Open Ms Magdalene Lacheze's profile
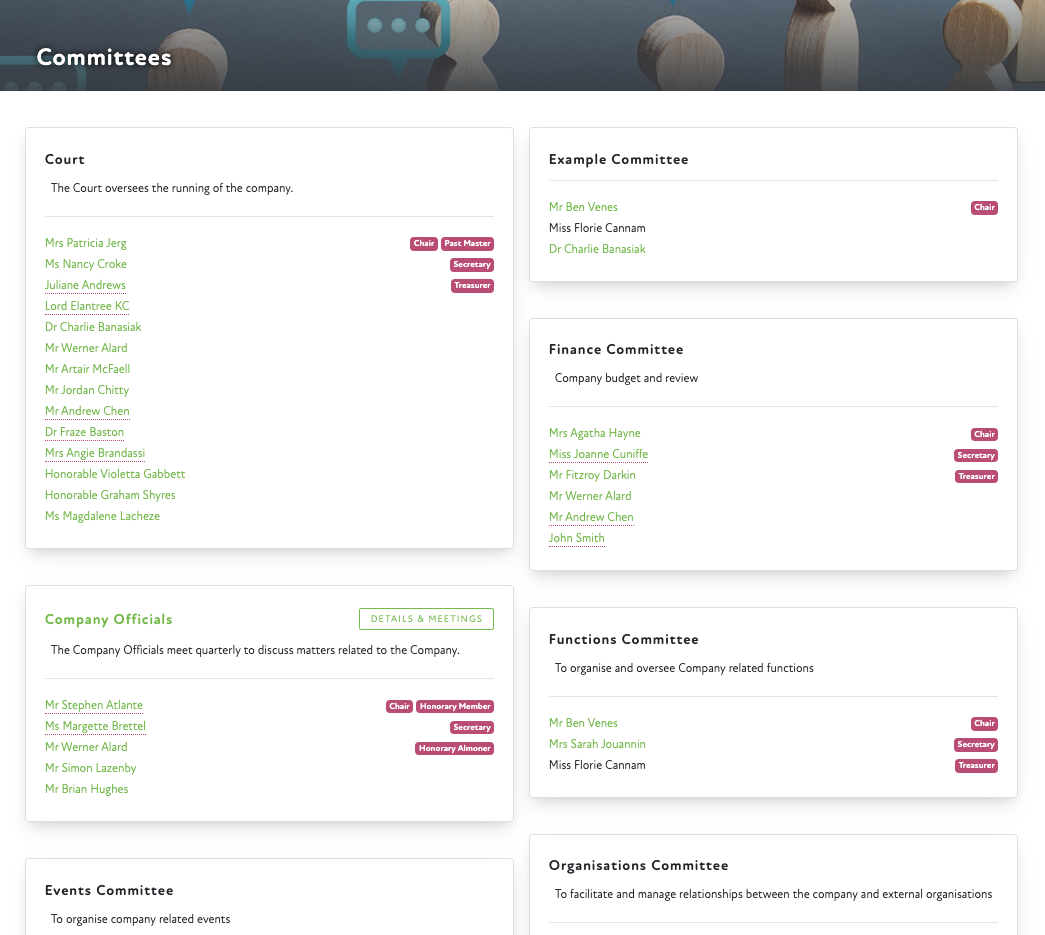The width and height of the screenshot is (1045, 935). (x=102, y=516)
